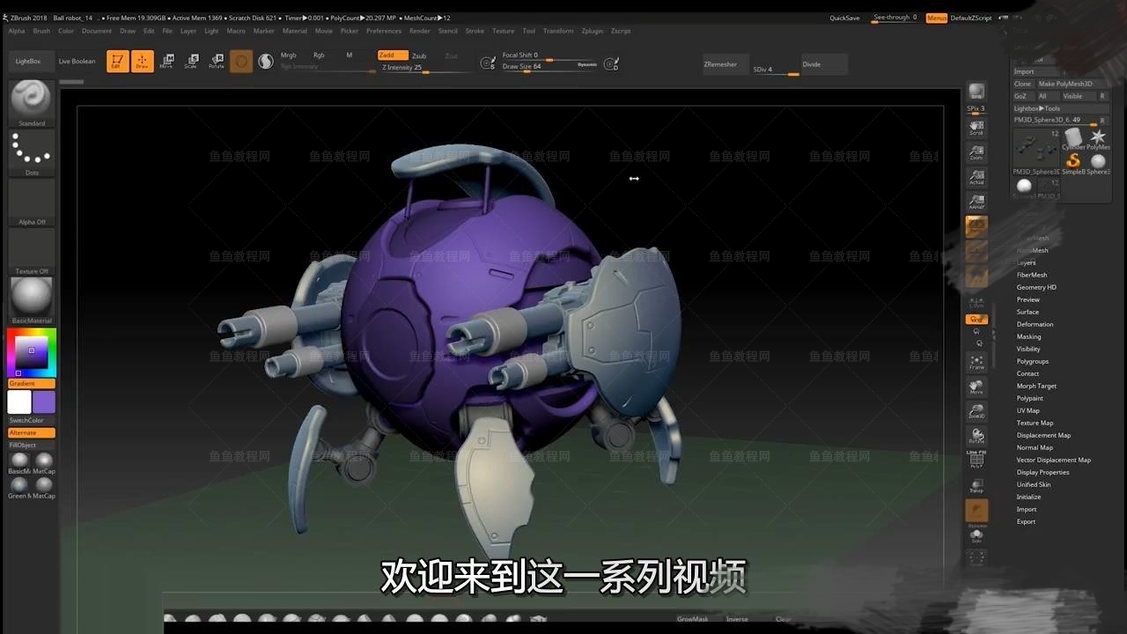This screenshot has height=634, width=1127.
Task: Select the purple main color swatch
Action: pos(44,402)
